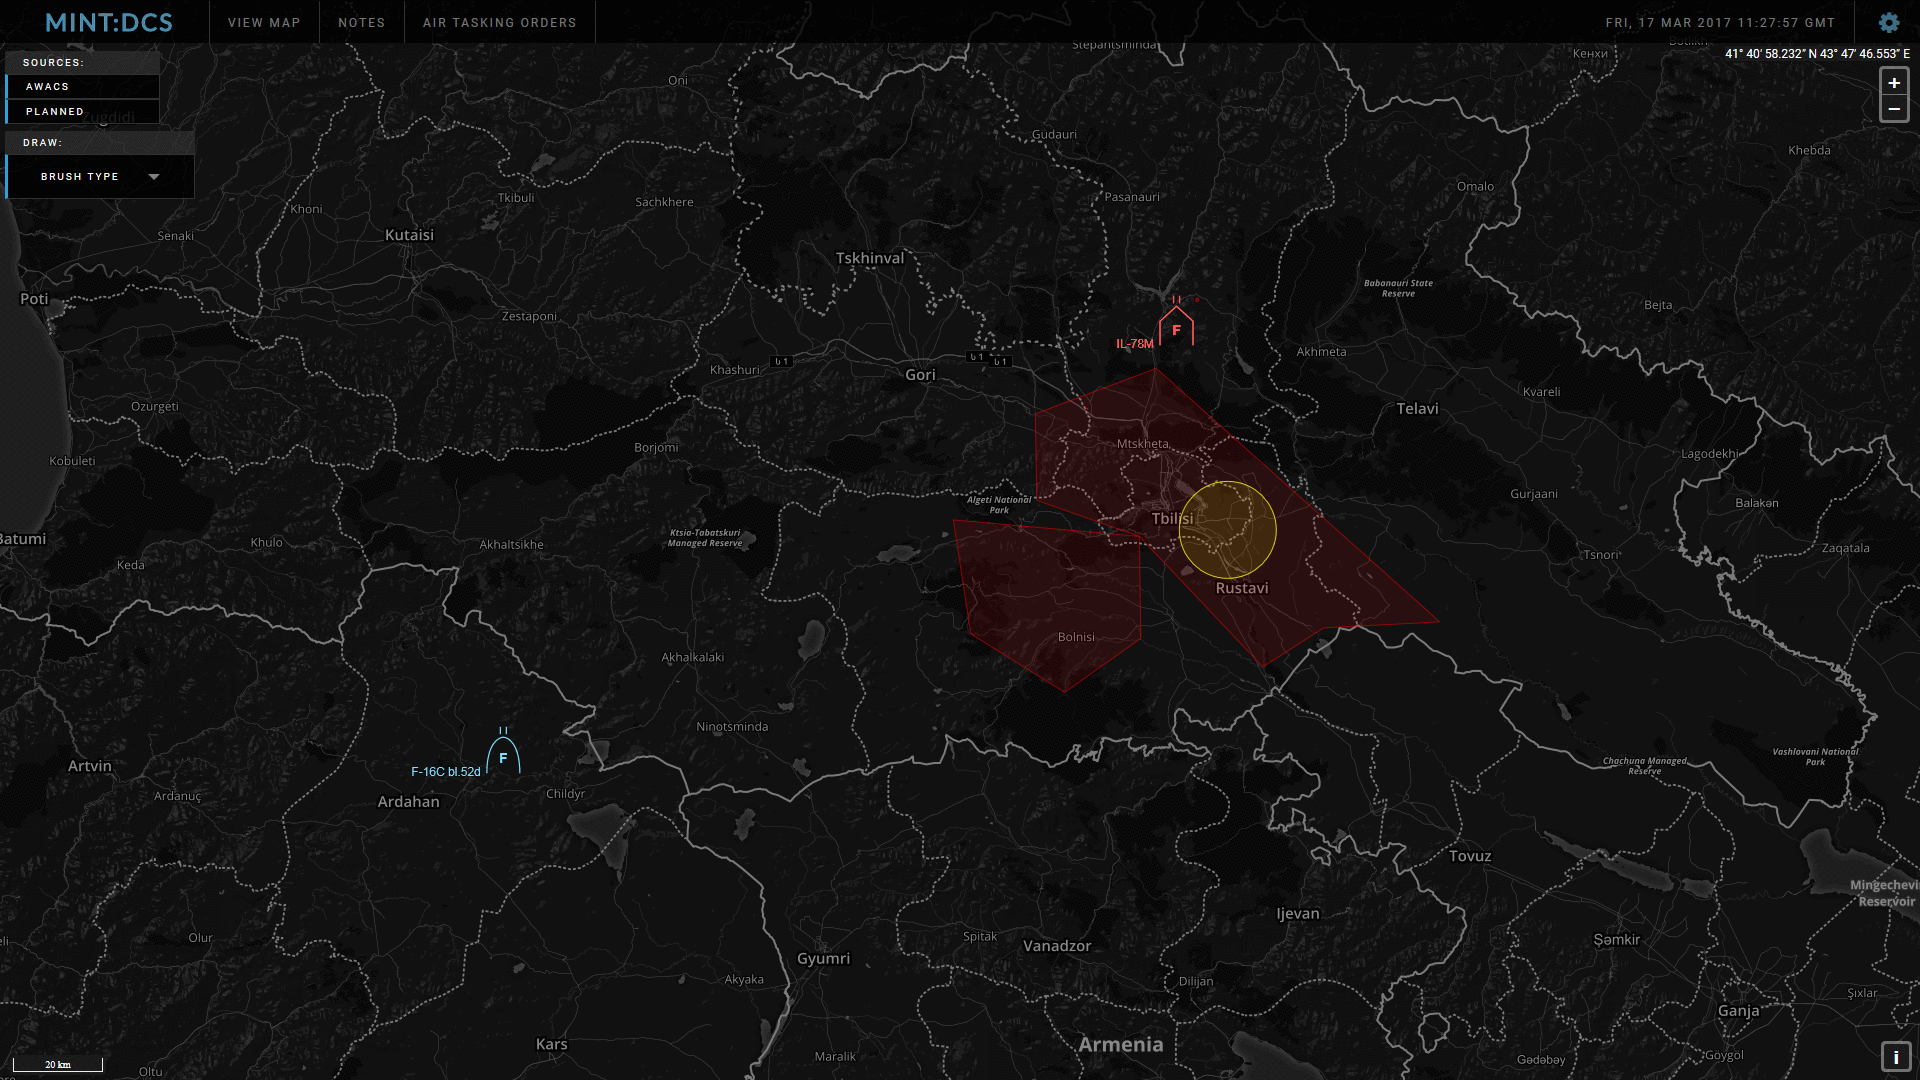This screenshot has height=1080, width=1920.
Task: Click the Tovuz town label
Action: (x=1470, y=857)
